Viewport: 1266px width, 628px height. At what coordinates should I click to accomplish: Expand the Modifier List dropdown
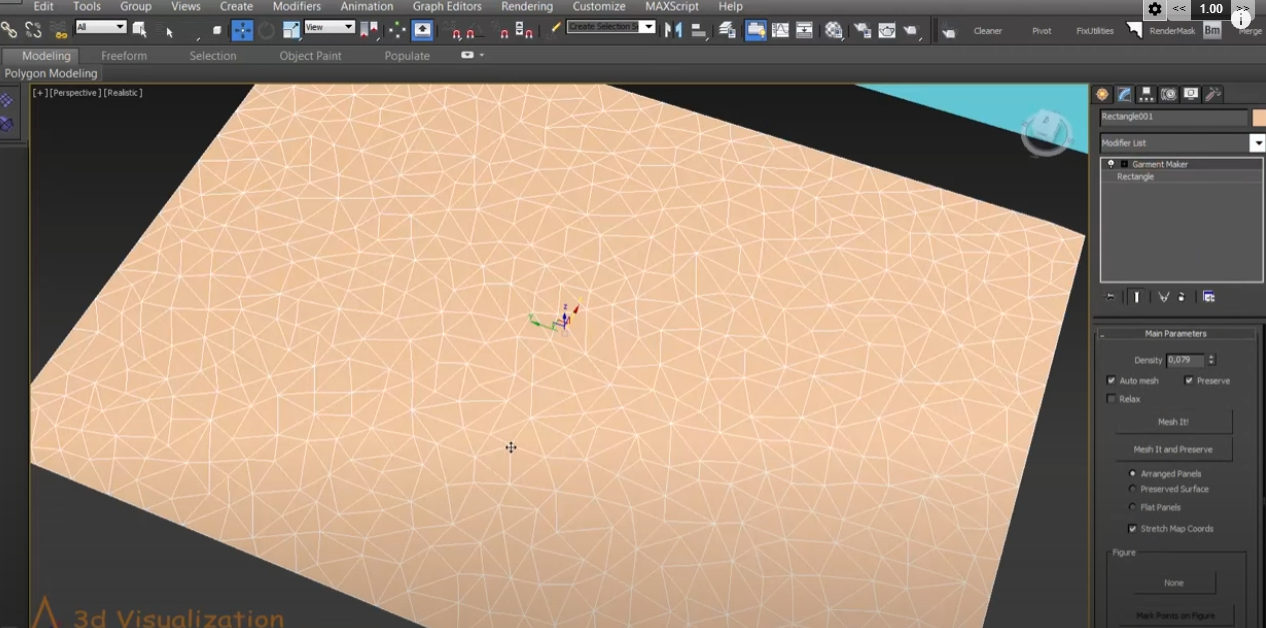[1257, 143]
